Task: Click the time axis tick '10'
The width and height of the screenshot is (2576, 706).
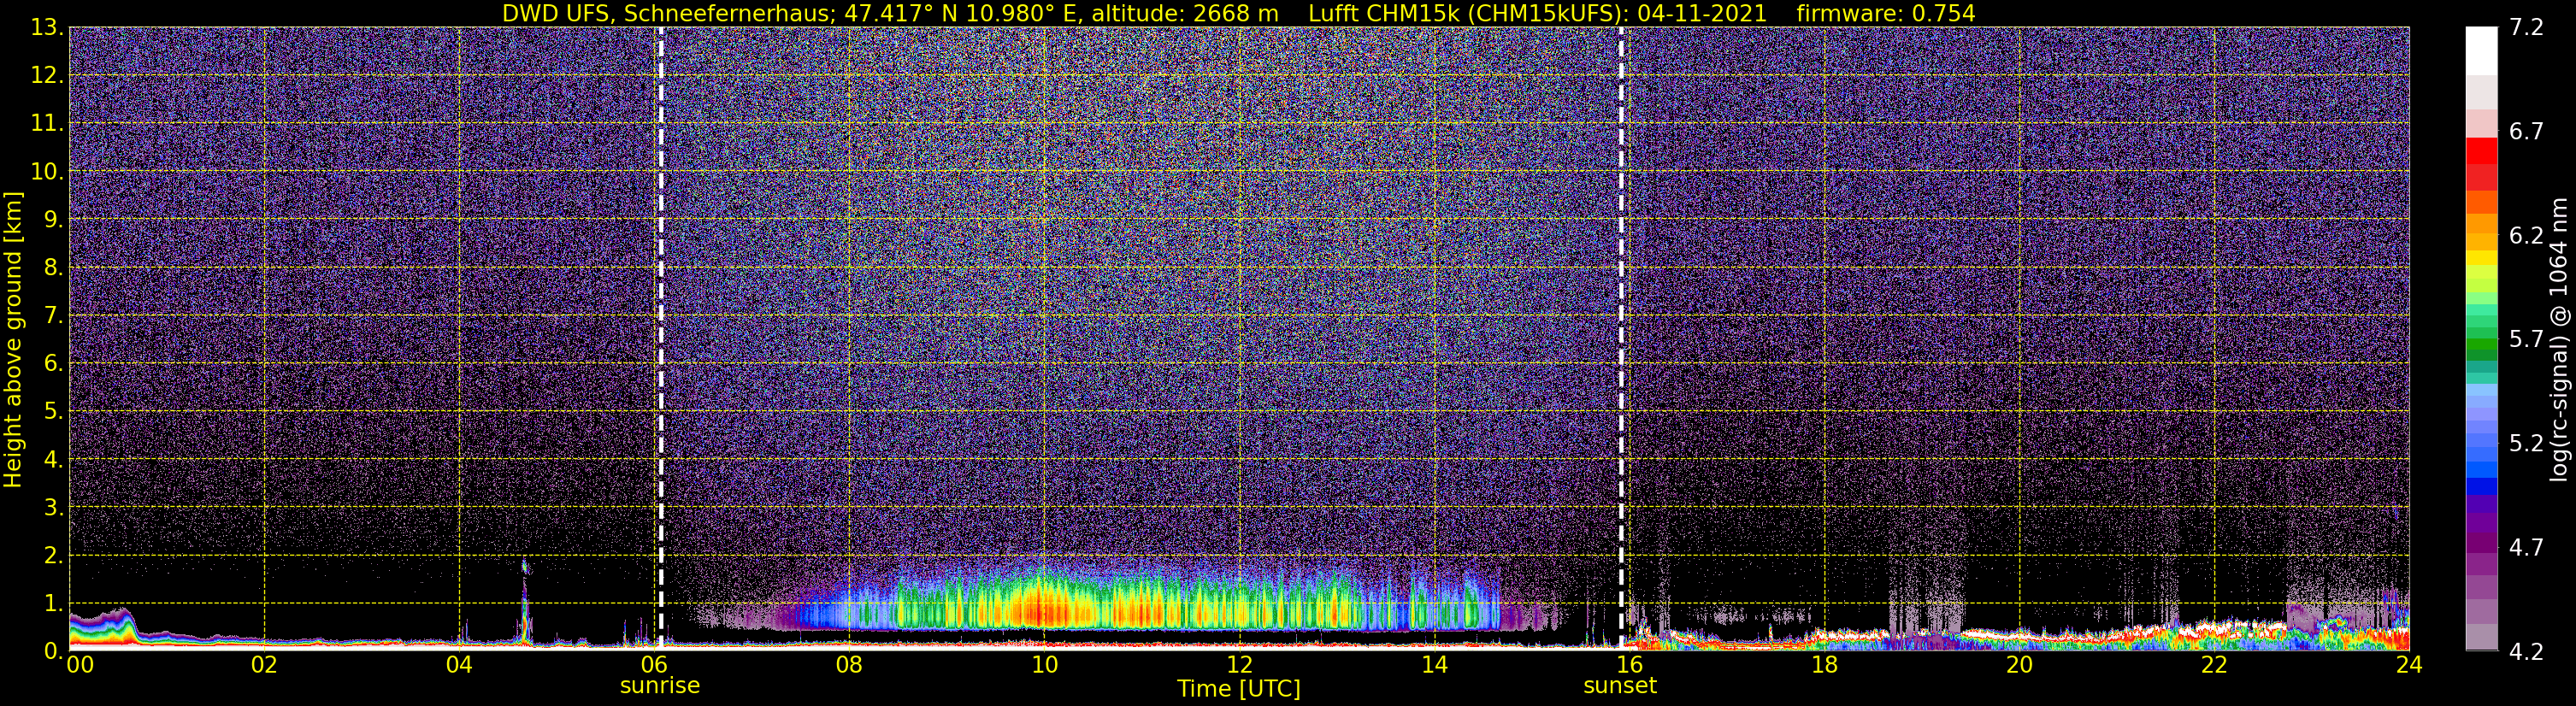Action: (x=1044, y=665)
